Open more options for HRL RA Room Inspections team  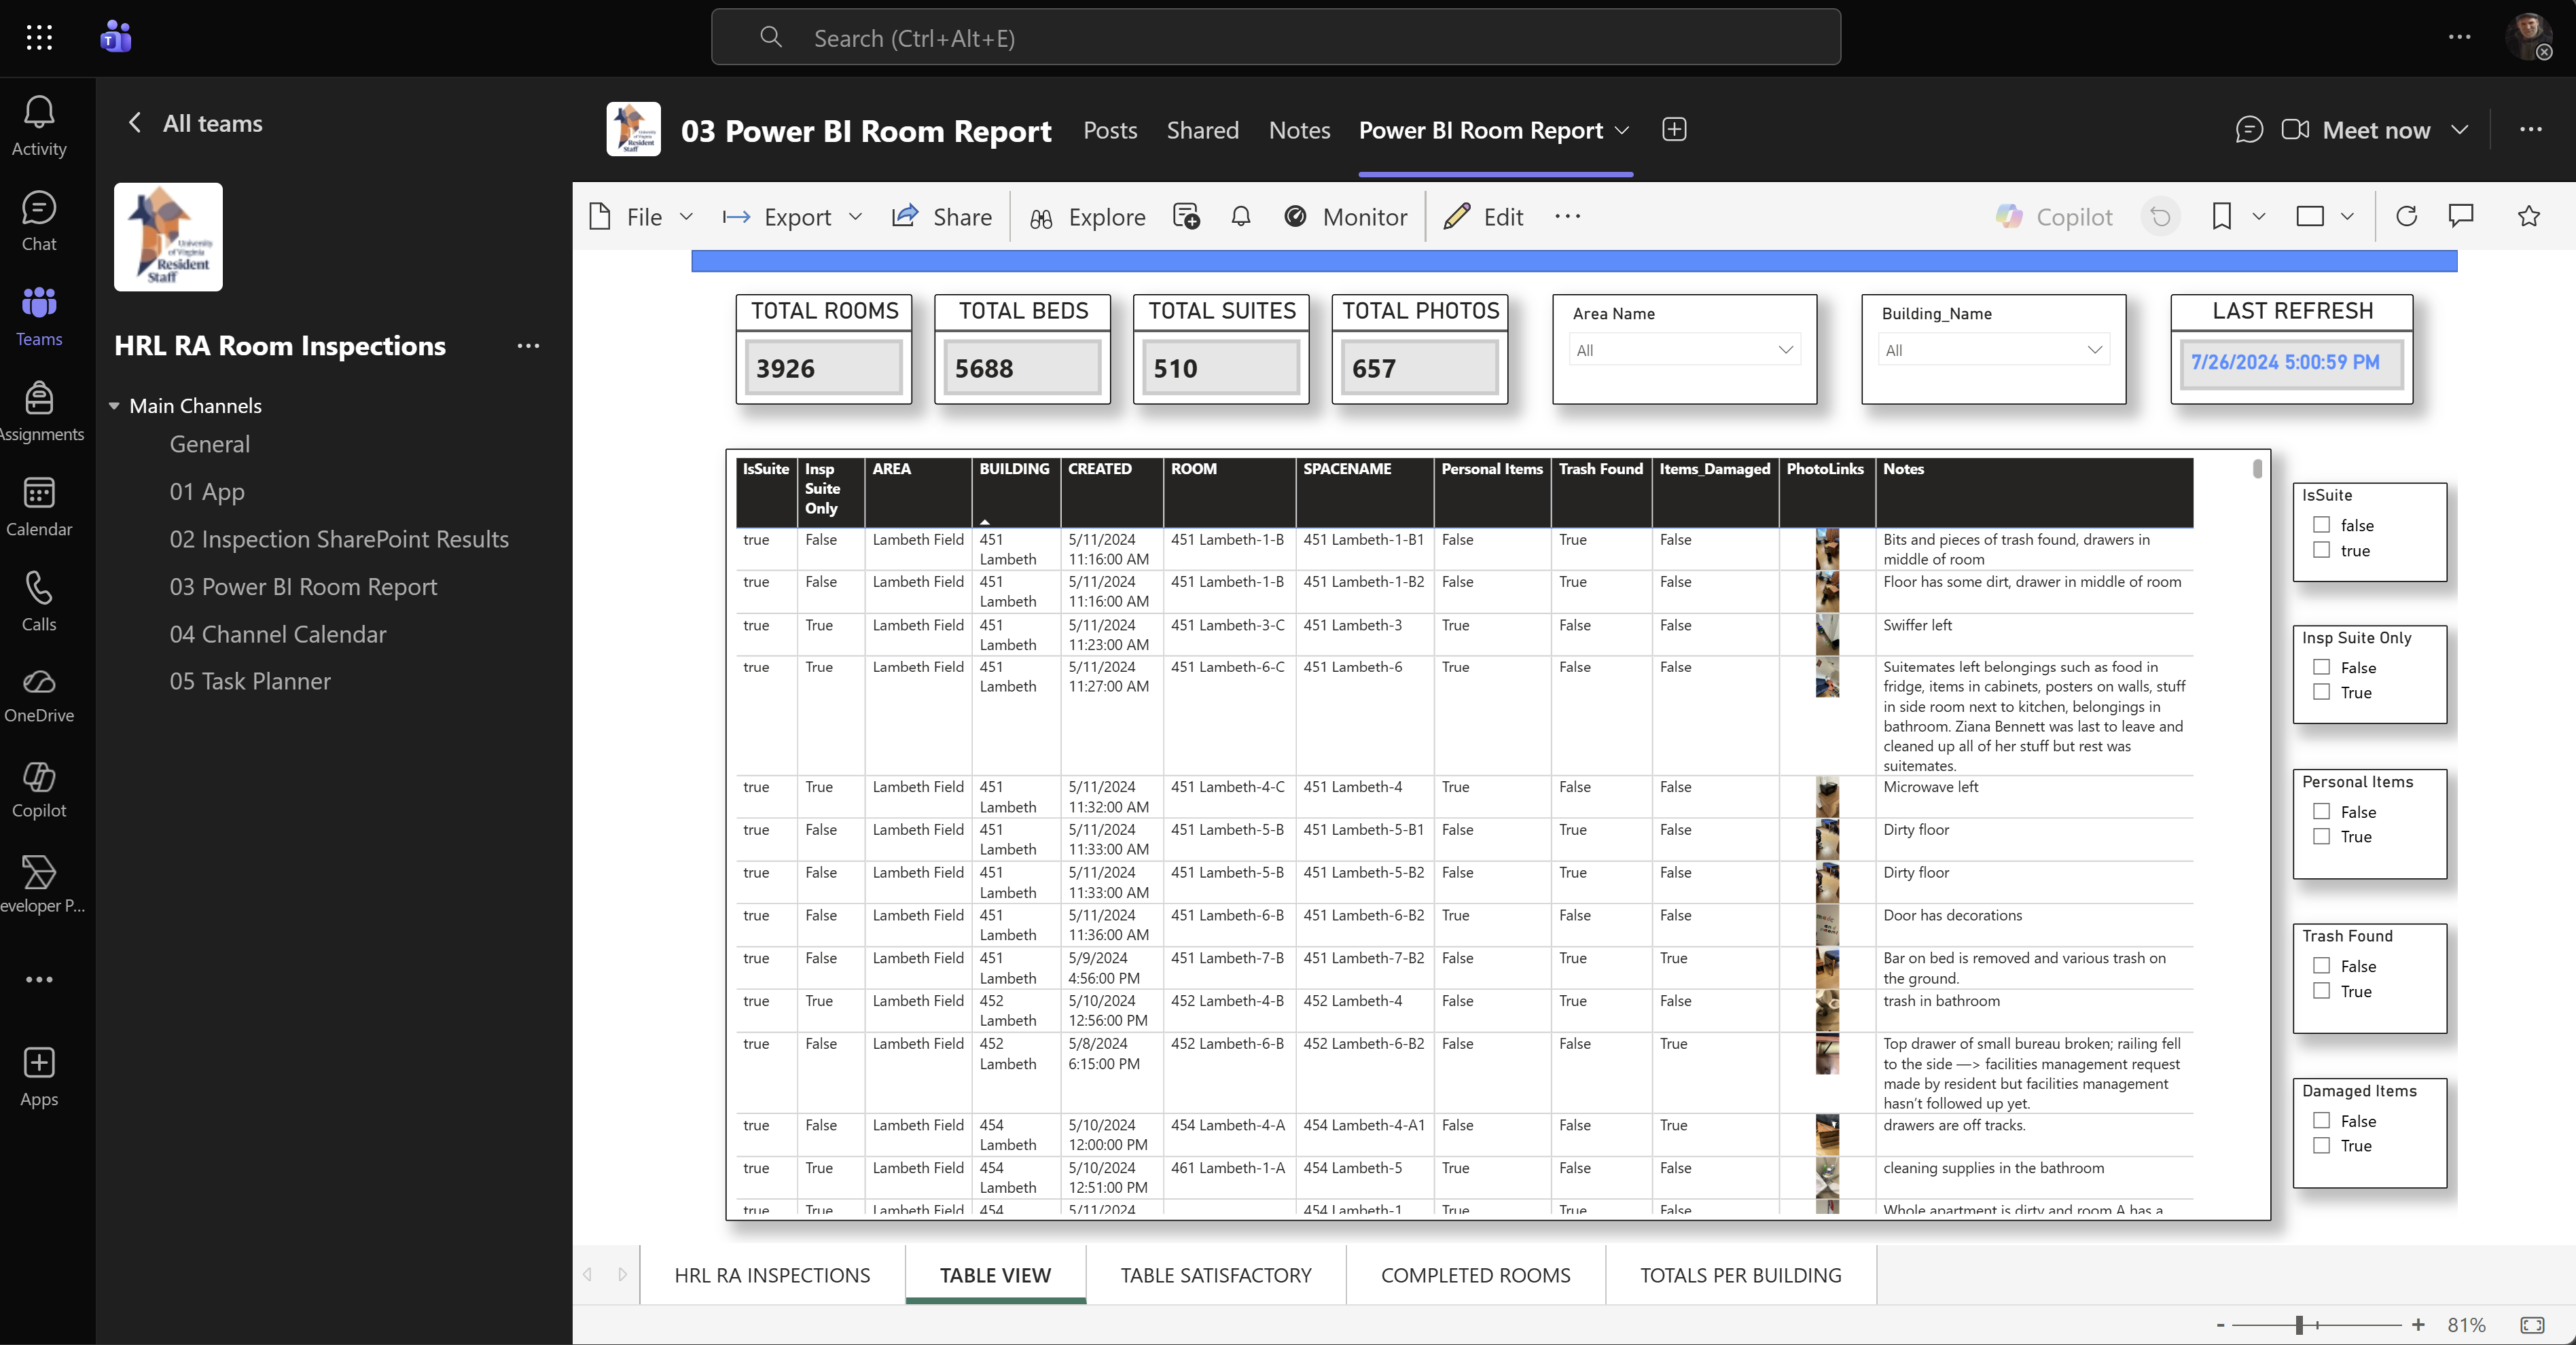528,346
